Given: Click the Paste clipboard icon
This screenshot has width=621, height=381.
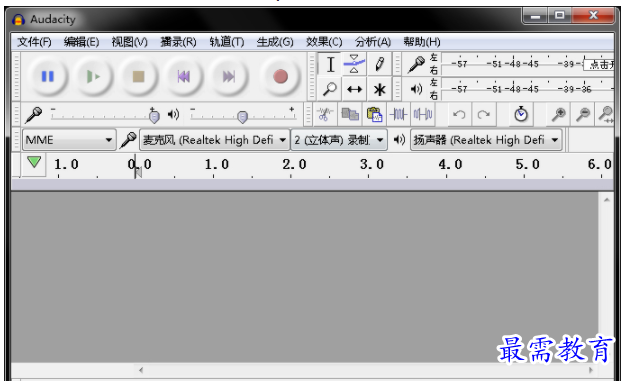Looking at the screenshot, I should pos(374,115).
